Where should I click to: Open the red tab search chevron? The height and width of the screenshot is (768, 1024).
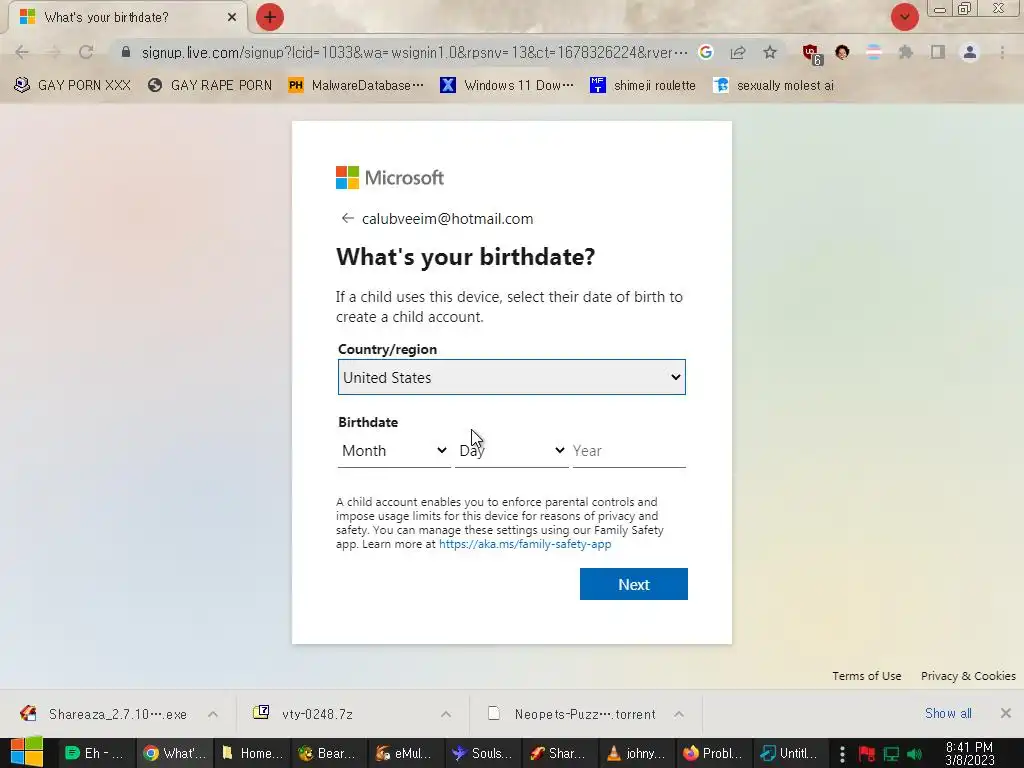point(904,17)
